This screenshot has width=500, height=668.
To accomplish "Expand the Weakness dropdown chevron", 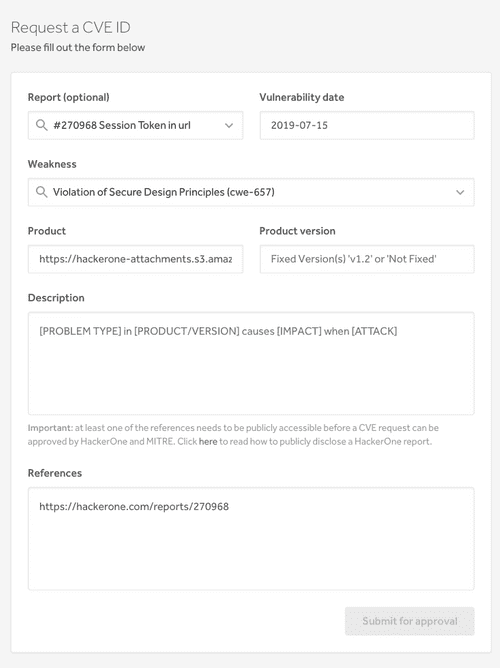I will [460, 193].
